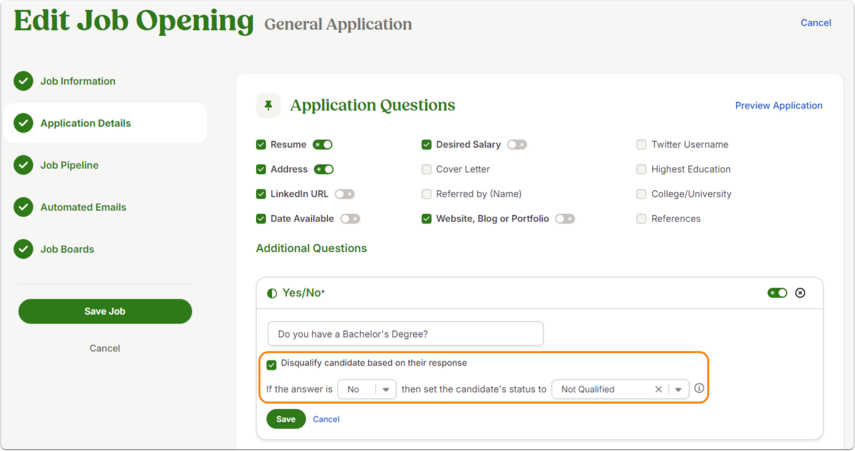The image size is (855, 451).
Task: Uncheck Website, Blog or Portfolio checkbox
Action: [426, 219]
